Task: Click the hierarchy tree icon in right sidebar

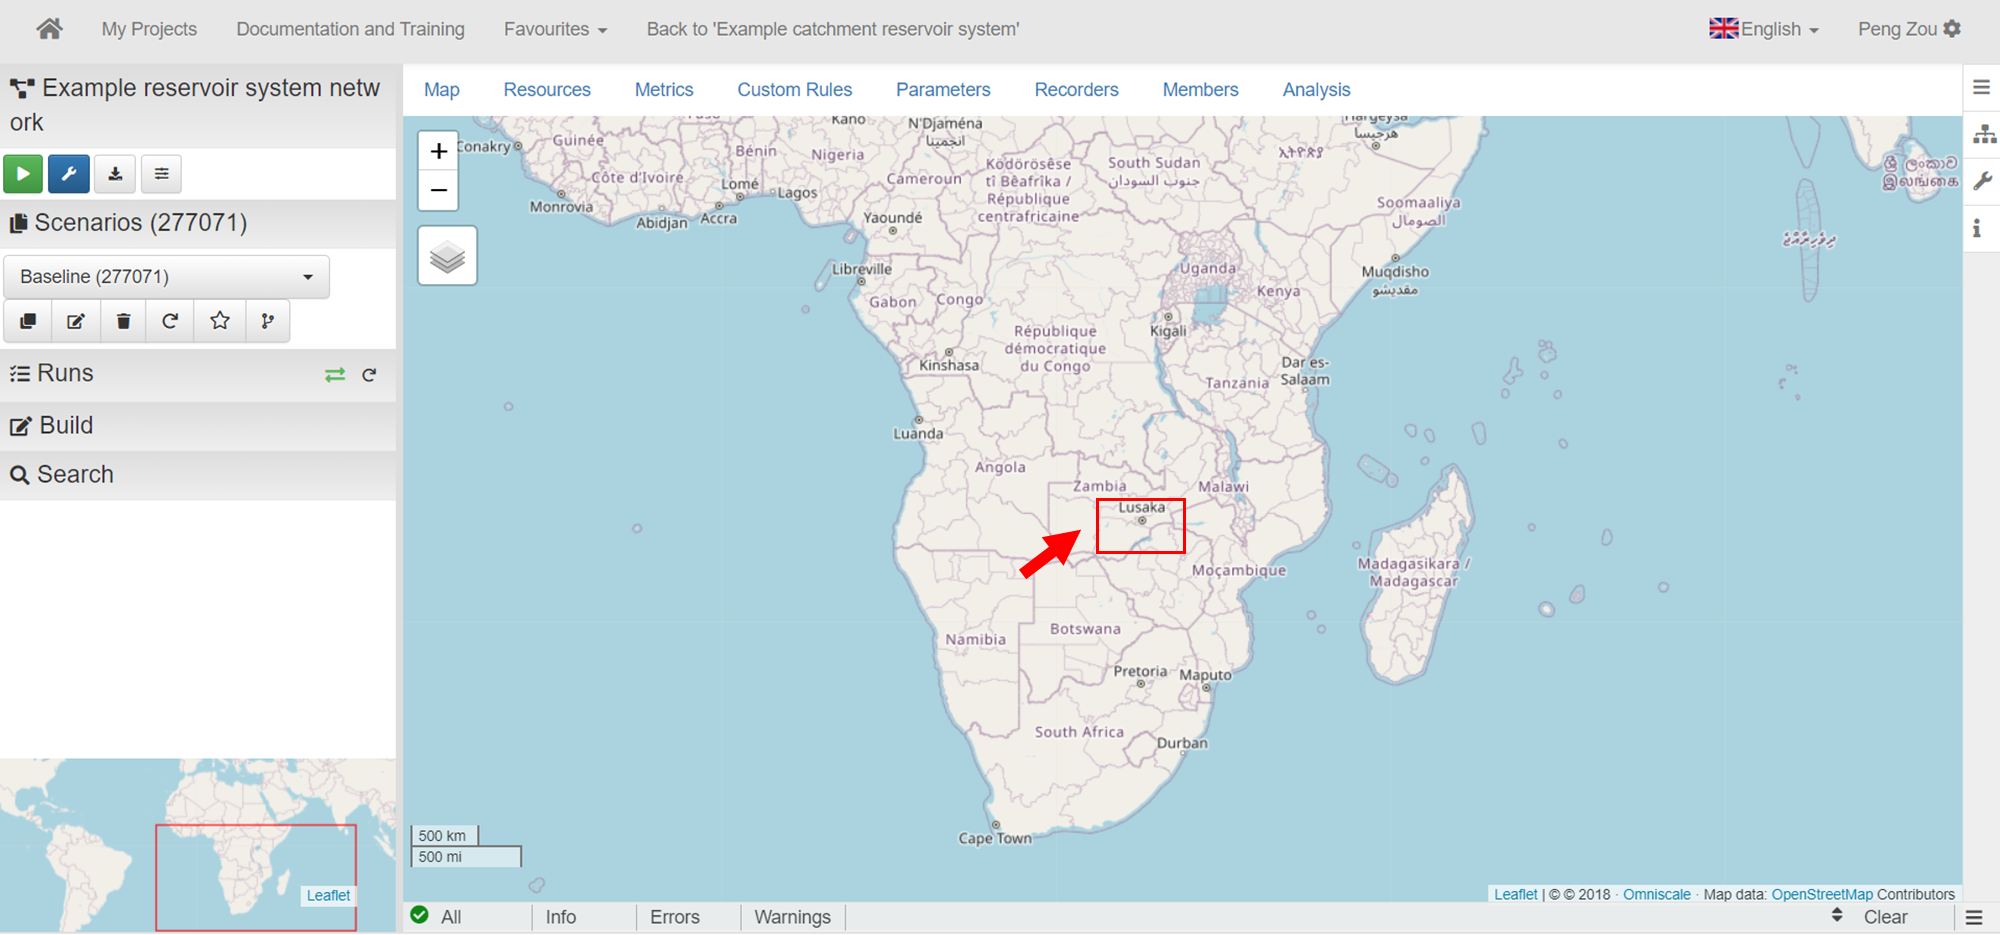Action: 1984,134
